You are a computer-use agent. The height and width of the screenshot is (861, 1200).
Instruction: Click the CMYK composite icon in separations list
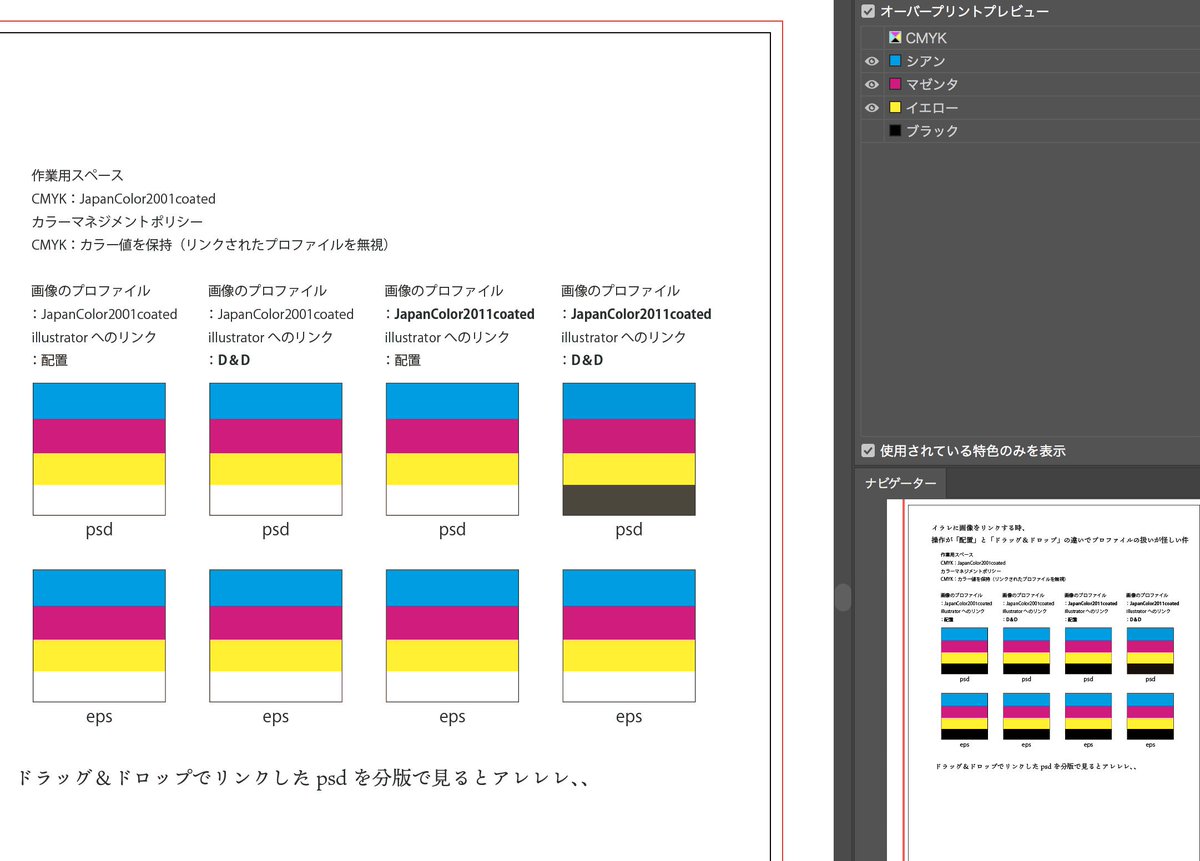point(895,38)
